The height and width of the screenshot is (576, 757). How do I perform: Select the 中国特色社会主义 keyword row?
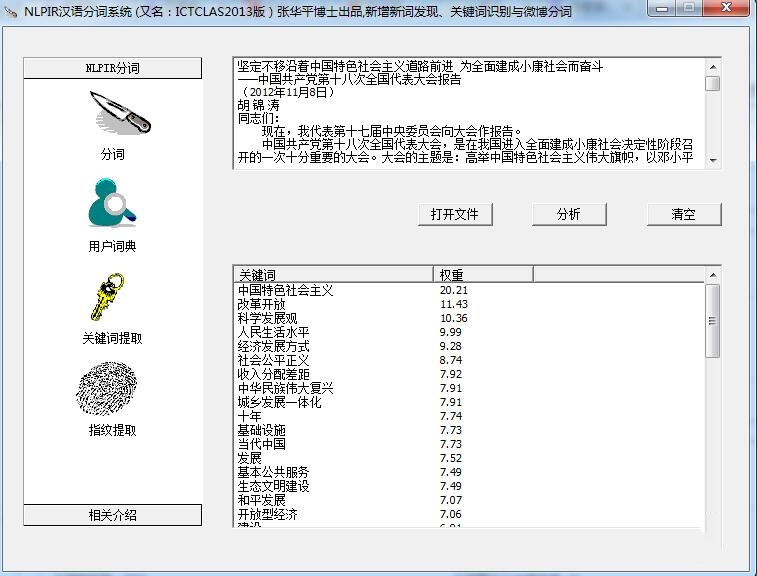(468, 290)
